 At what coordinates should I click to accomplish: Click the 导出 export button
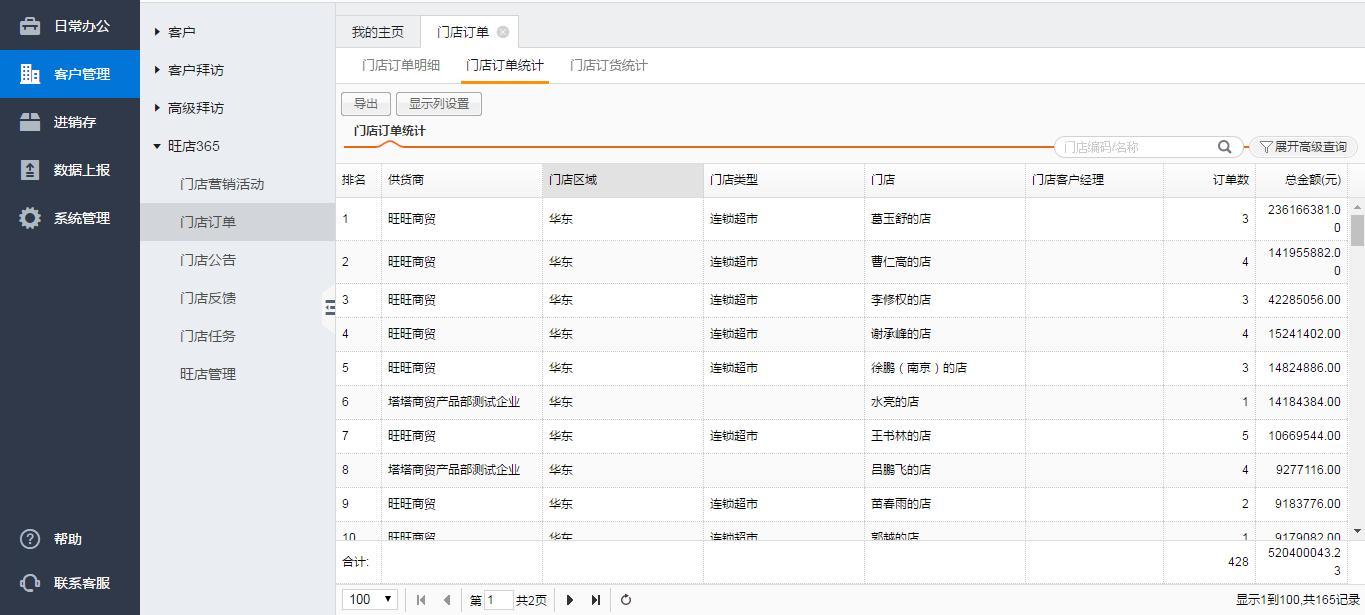click(365, 104)
